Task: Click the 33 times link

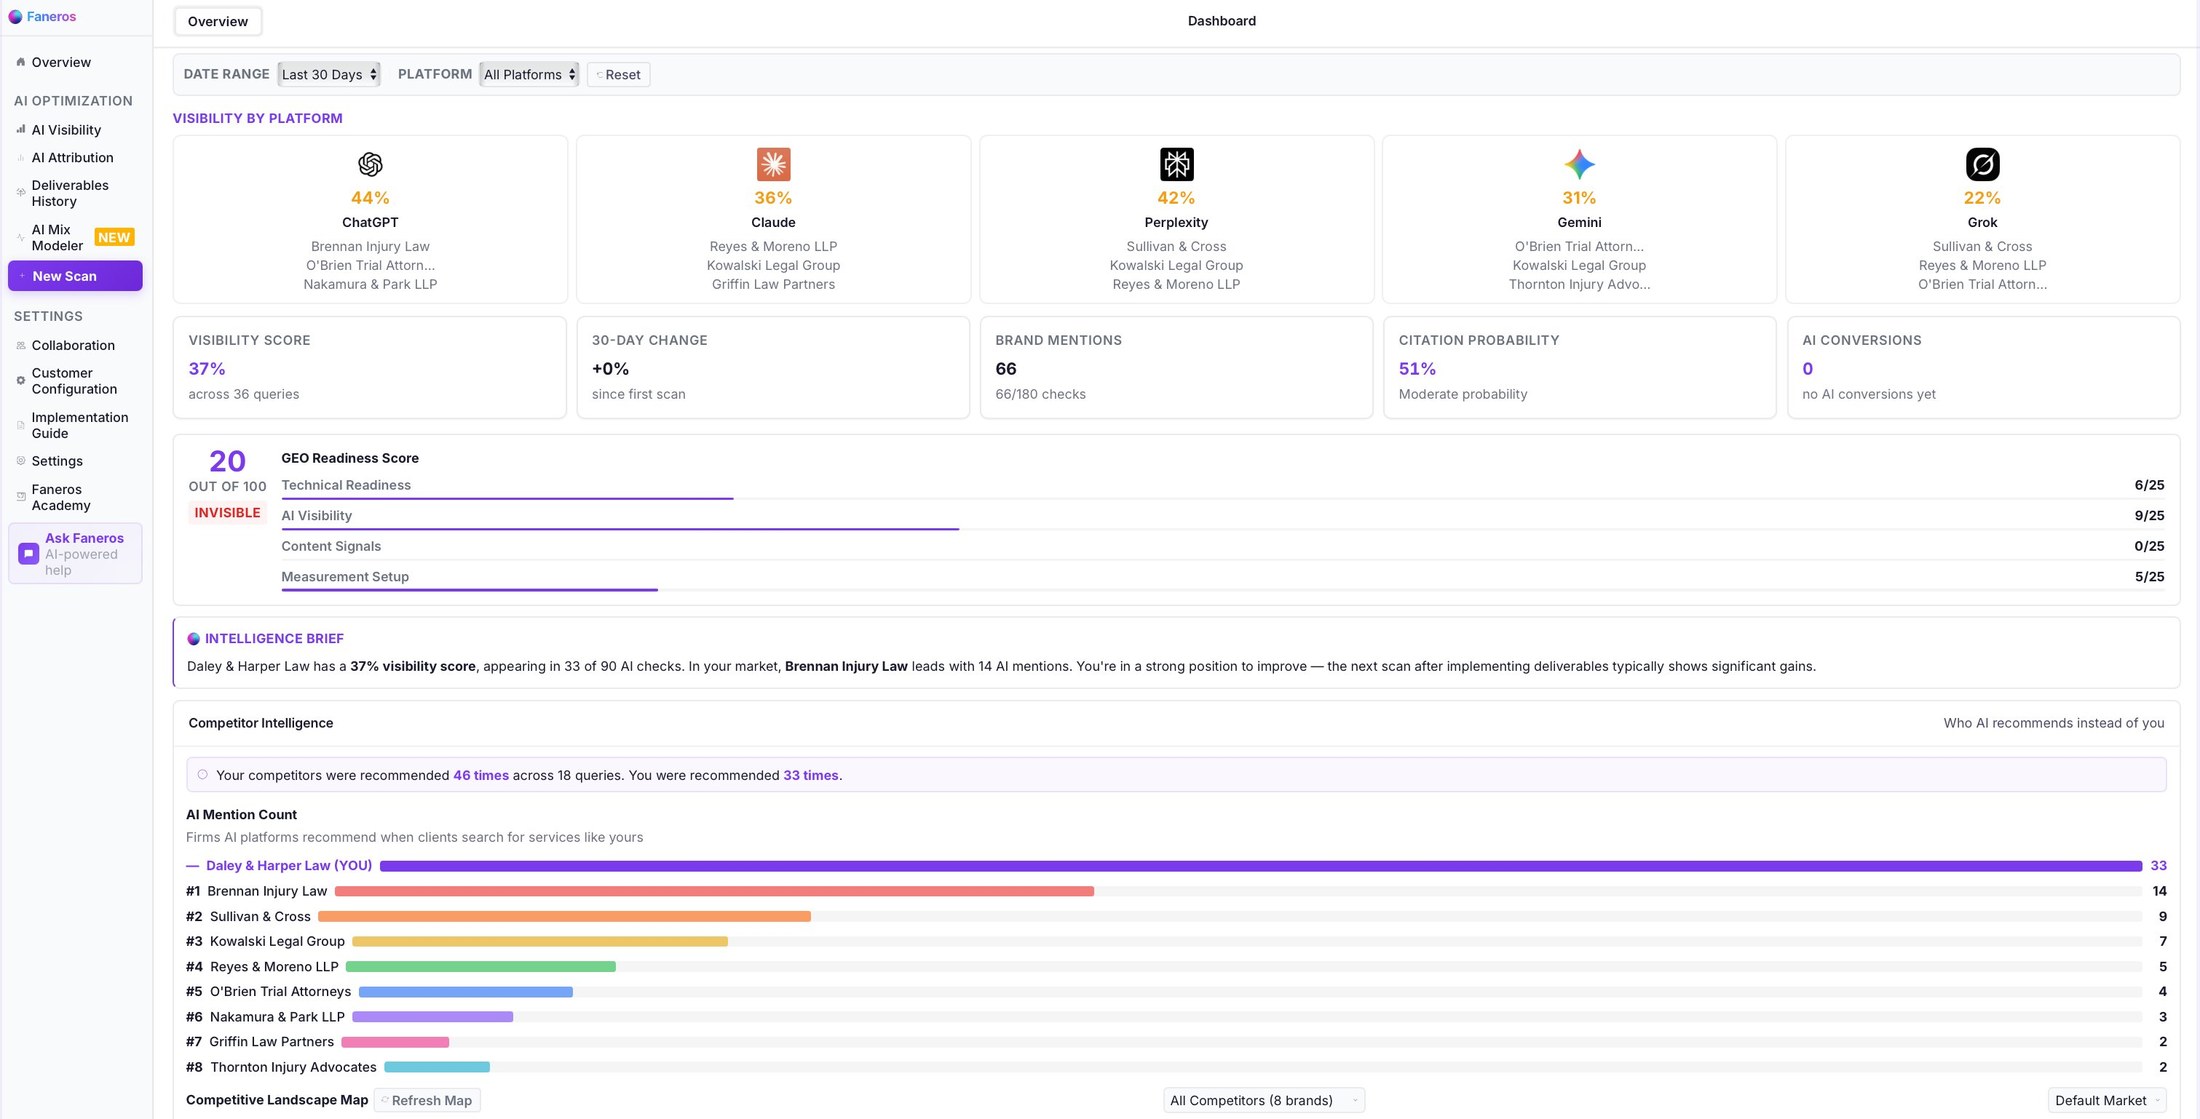Action: tap(811, 775)
